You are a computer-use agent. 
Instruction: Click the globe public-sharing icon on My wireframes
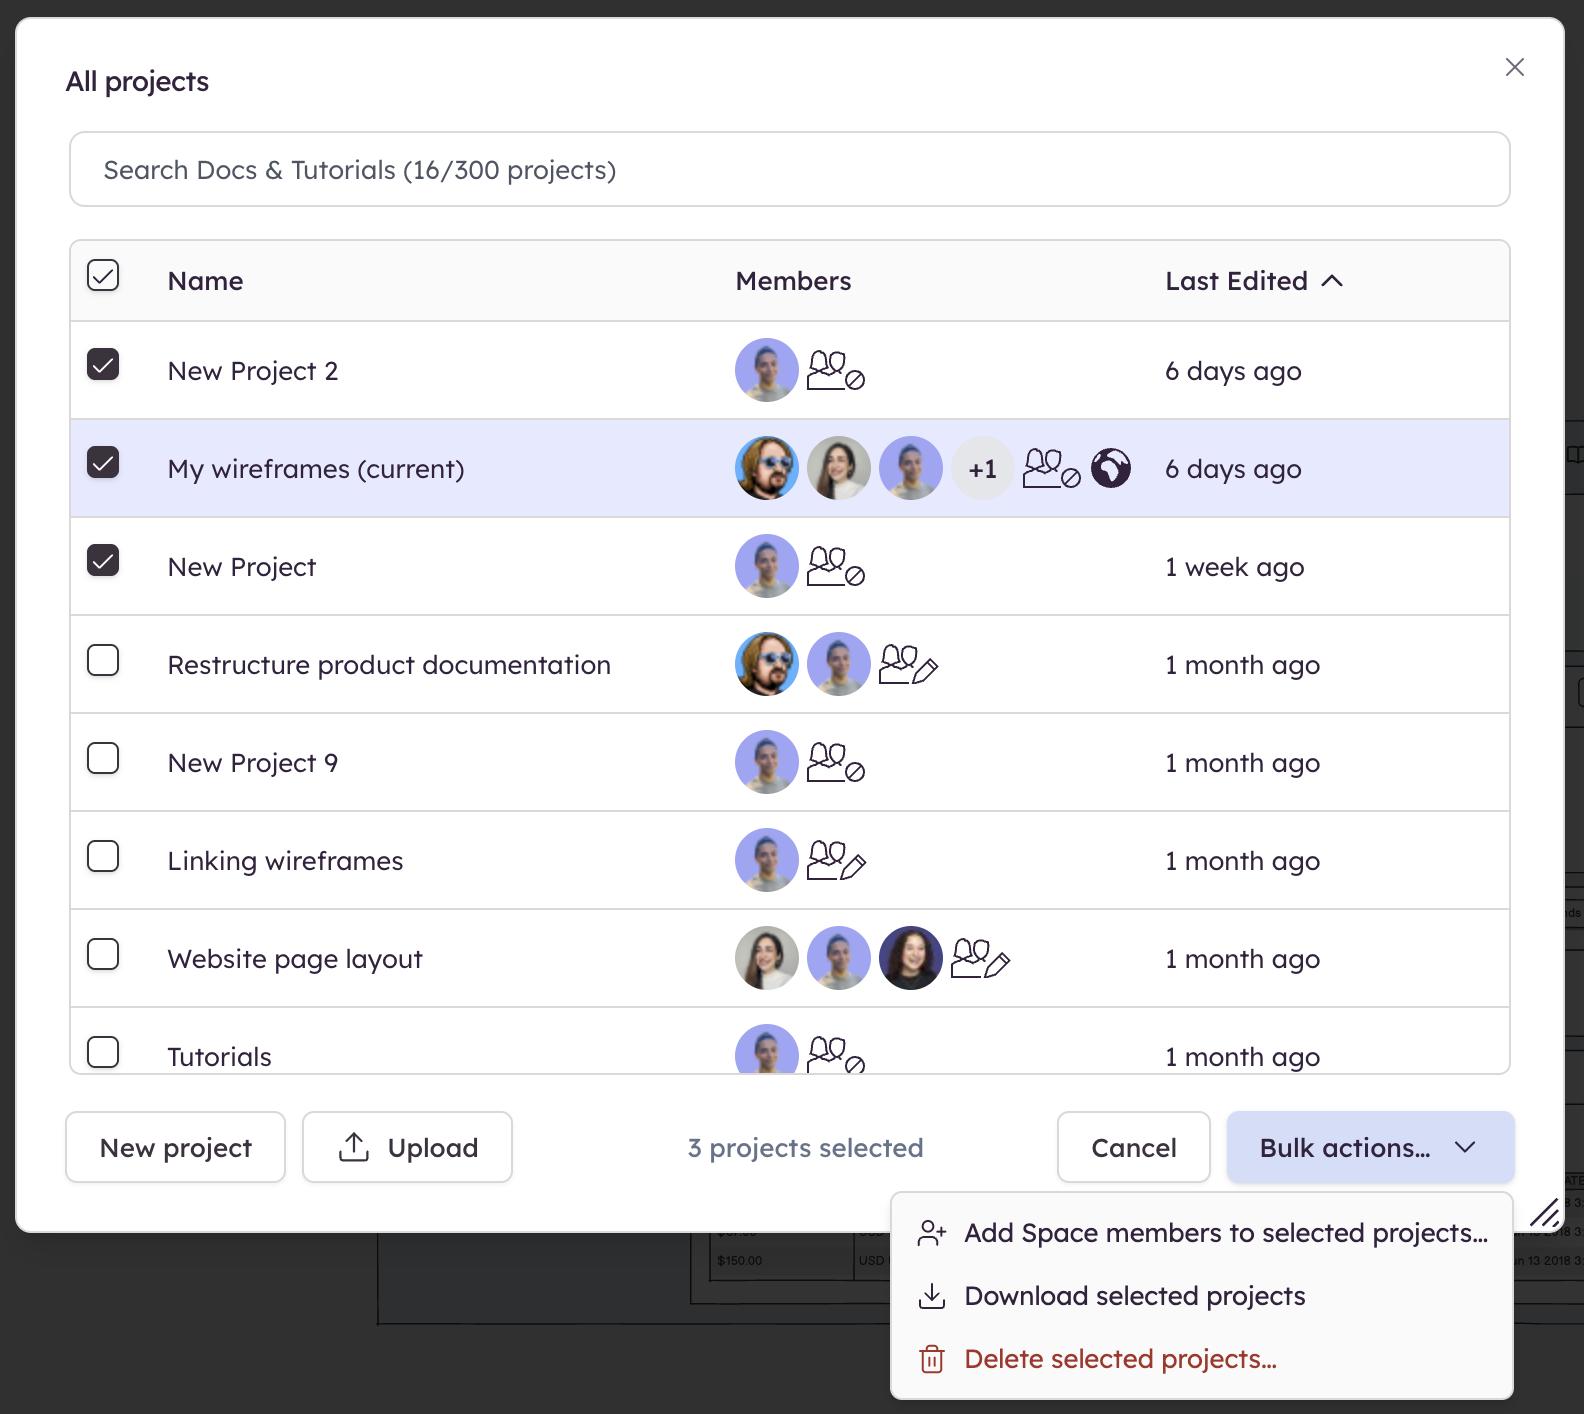1110,468
